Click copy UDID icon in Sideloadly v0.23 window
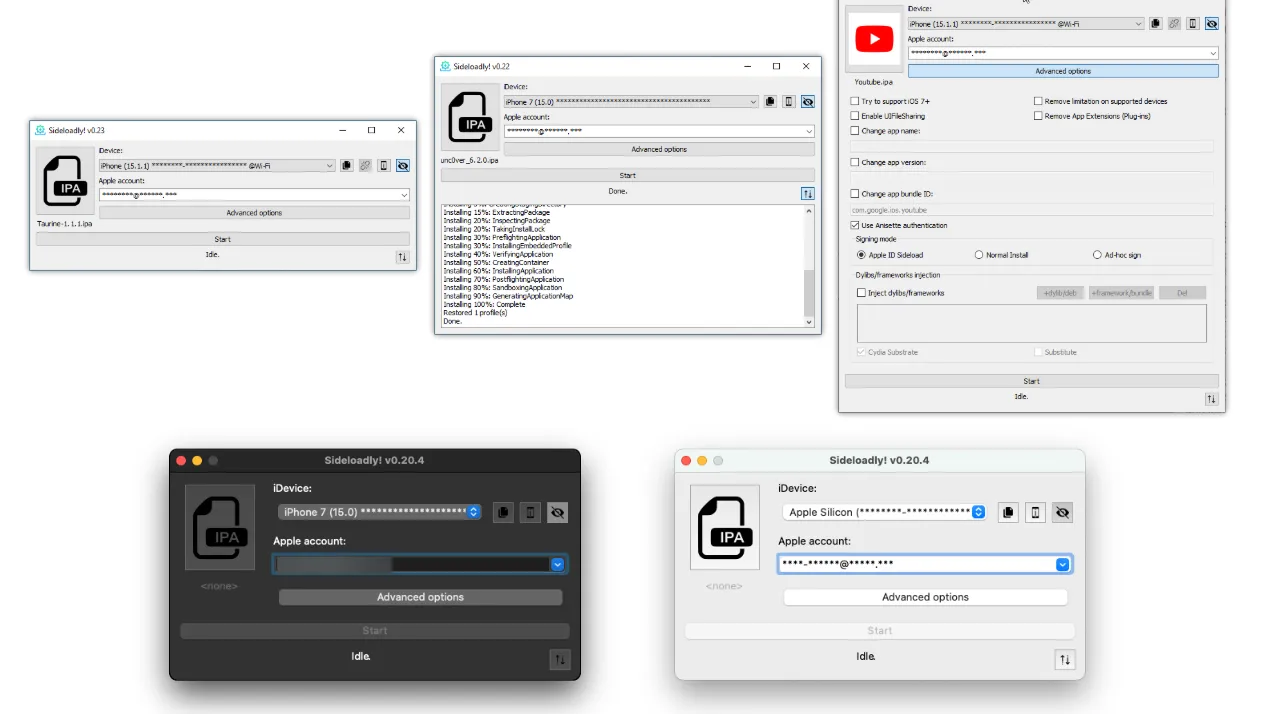This screenshot has width=1268, height=714. (x=347, y=165)
